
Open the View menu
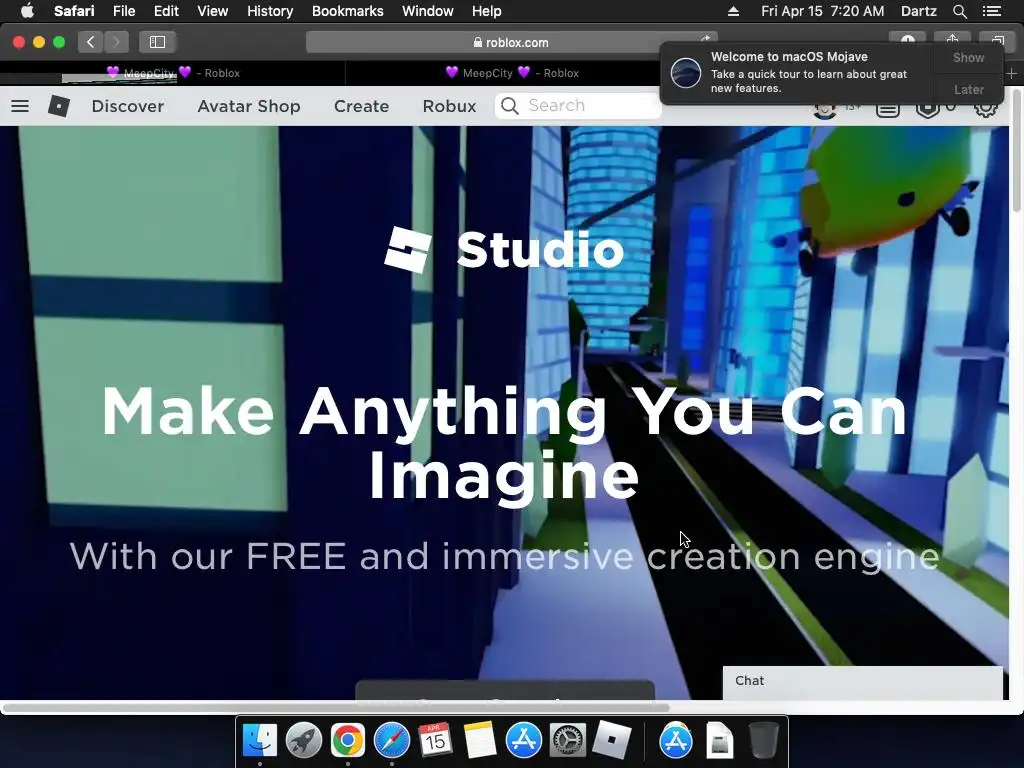tap(213, 11)
